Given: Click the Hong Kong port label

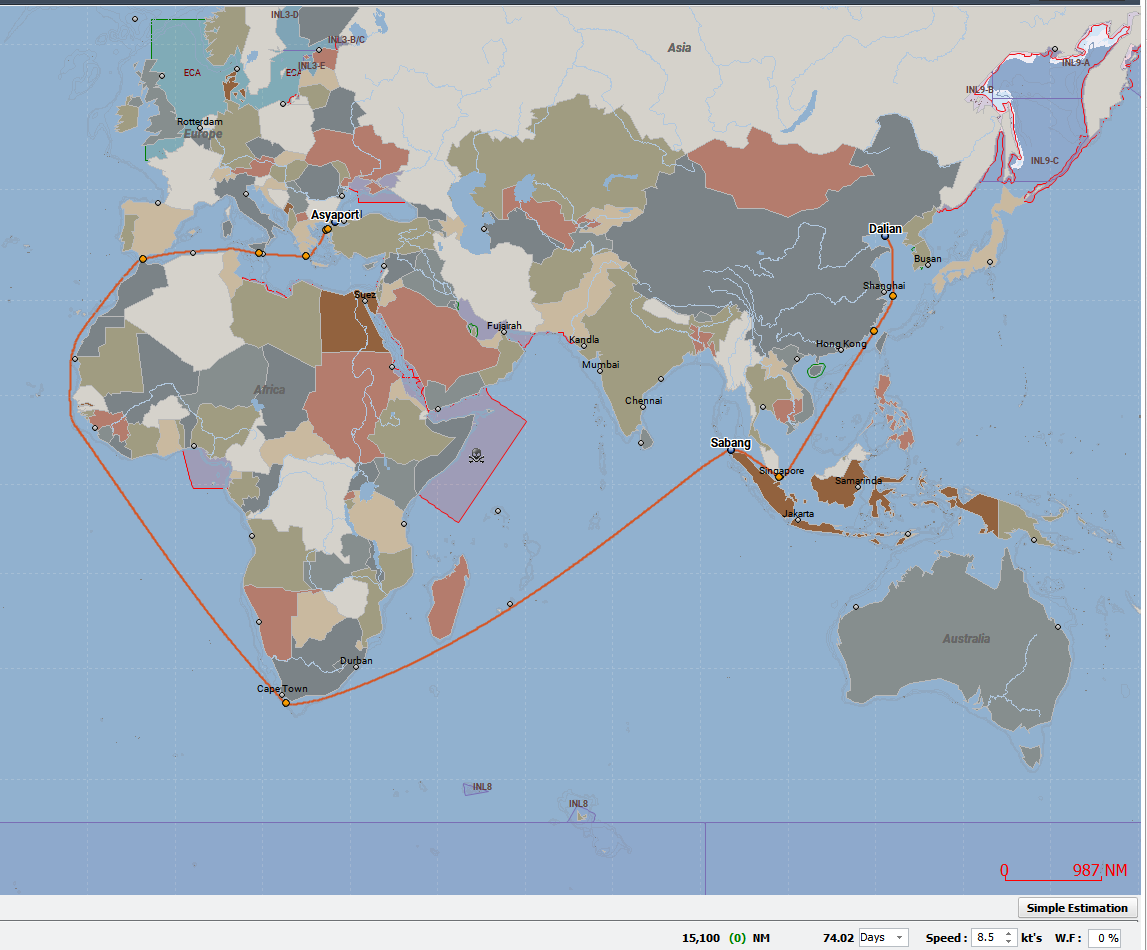Looking at the screenshot, I should 840,344.
